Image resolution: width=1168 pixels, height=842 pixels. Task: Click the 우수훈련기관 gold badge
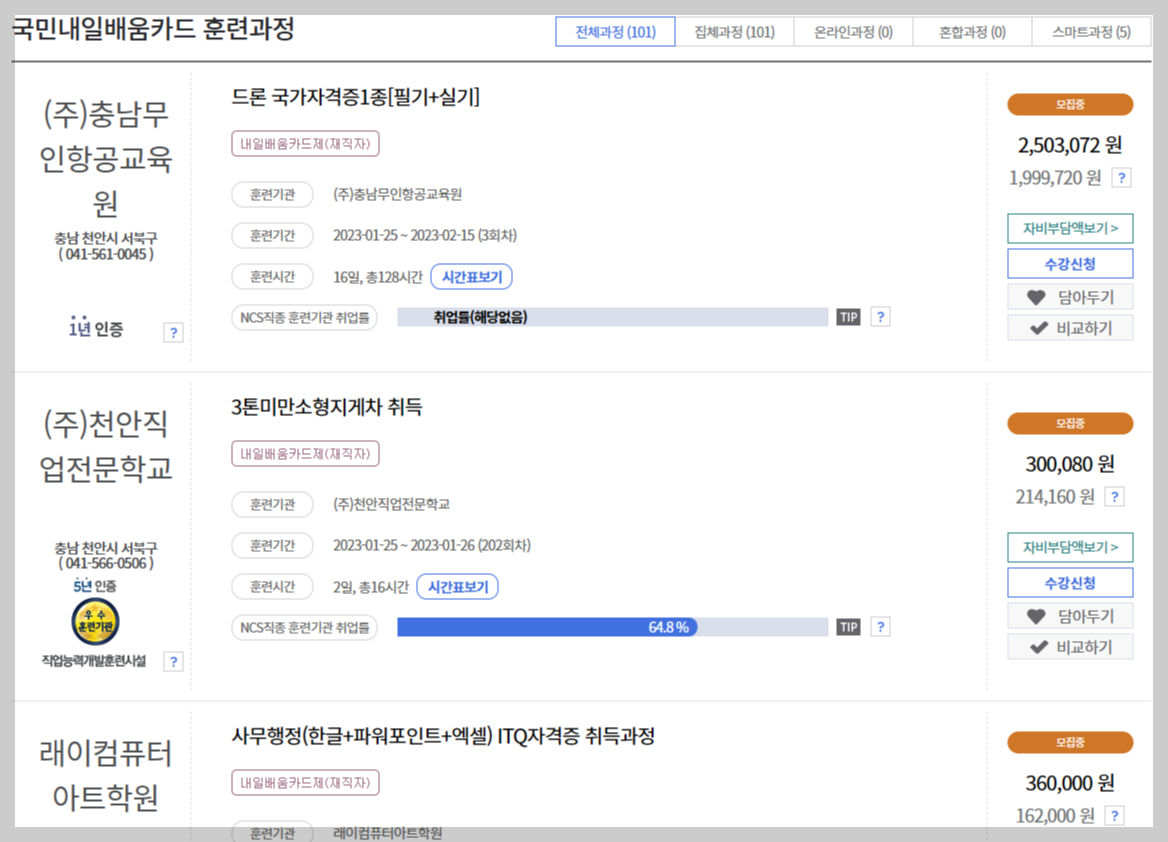[95, 621]
